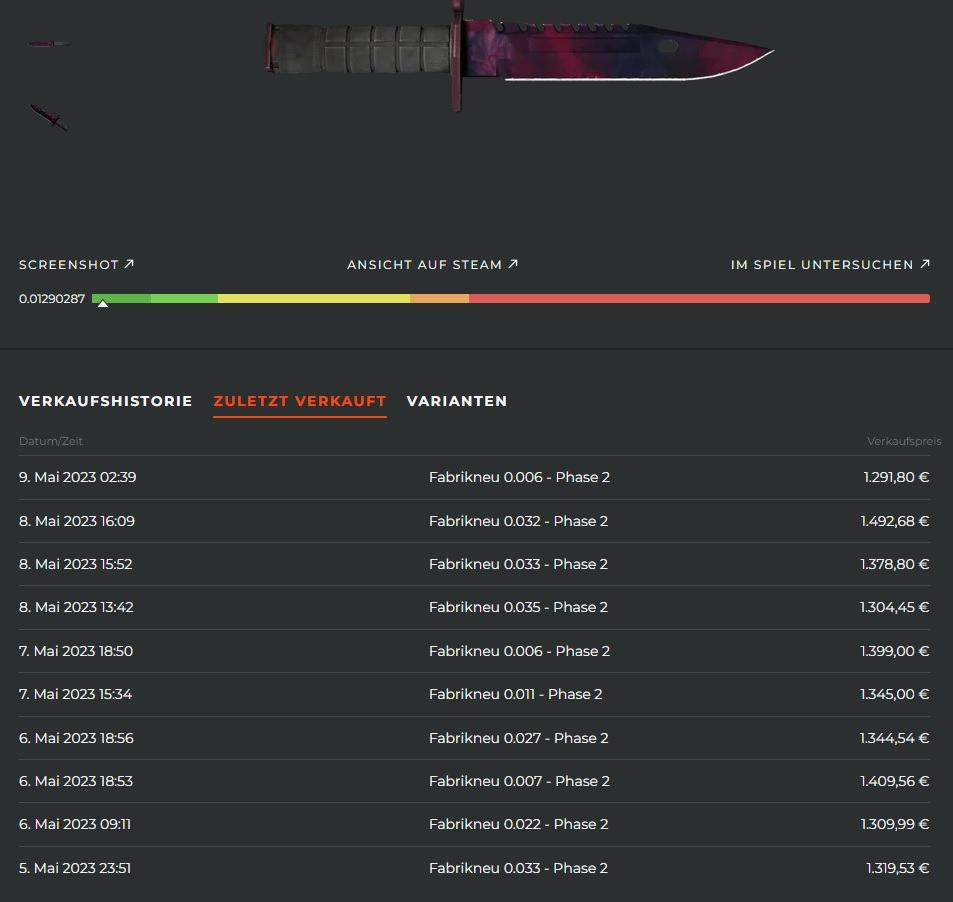Click price 1.319,53 €

point(898,868)
